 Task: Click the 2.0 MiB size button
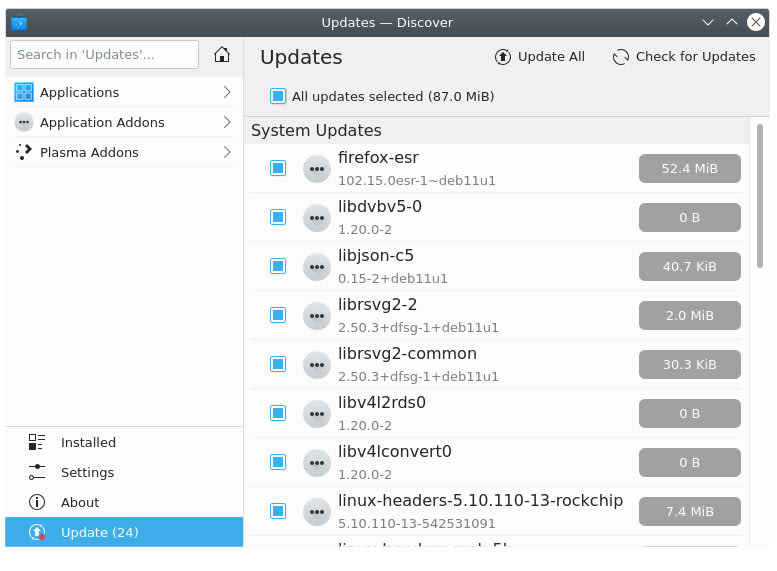point(690,316)
